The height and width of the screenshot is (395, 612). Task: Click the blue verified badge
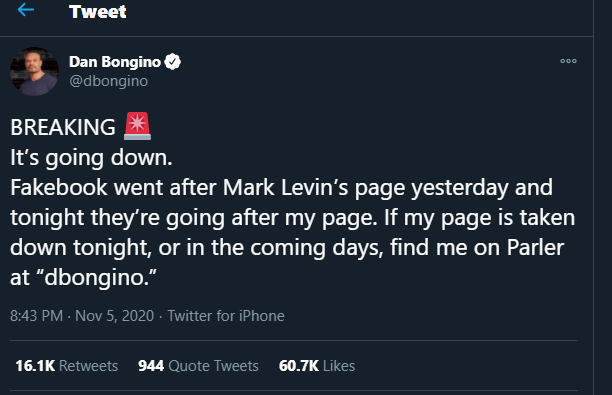(173, 62)
